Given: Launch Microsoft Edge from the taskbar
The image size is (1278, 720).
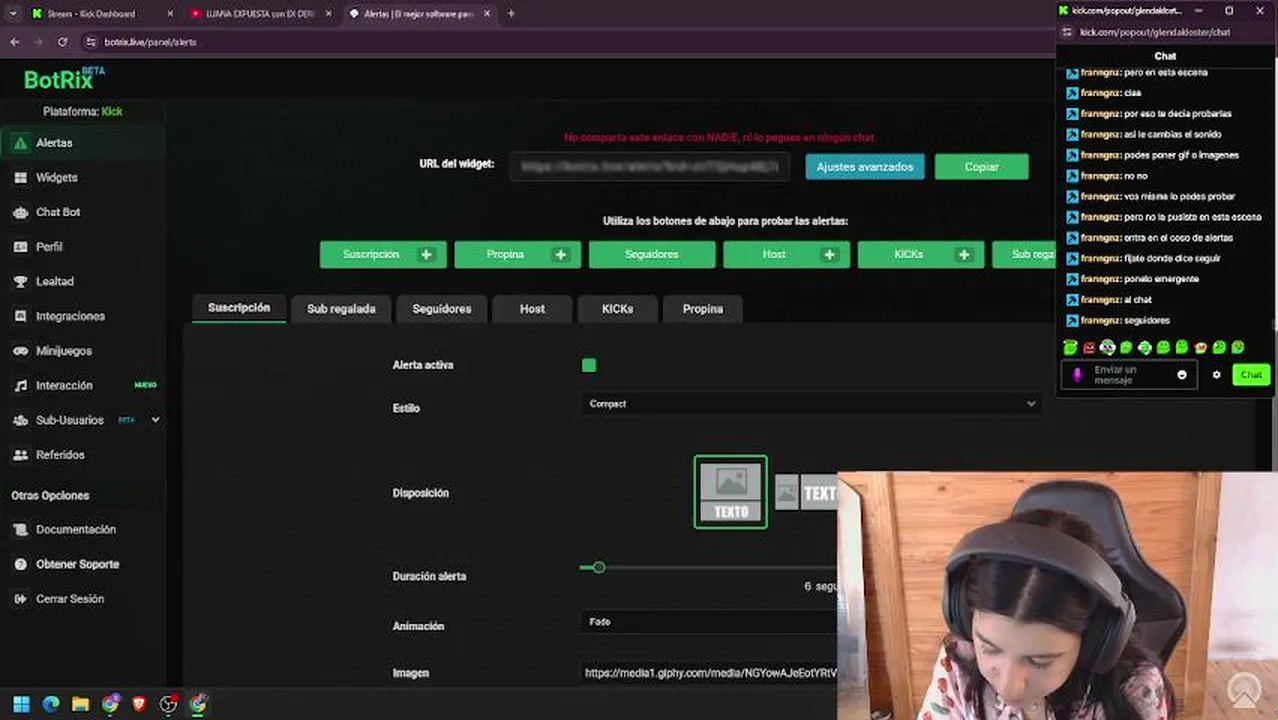Looking at the screenshot, I should coord(51,704).
